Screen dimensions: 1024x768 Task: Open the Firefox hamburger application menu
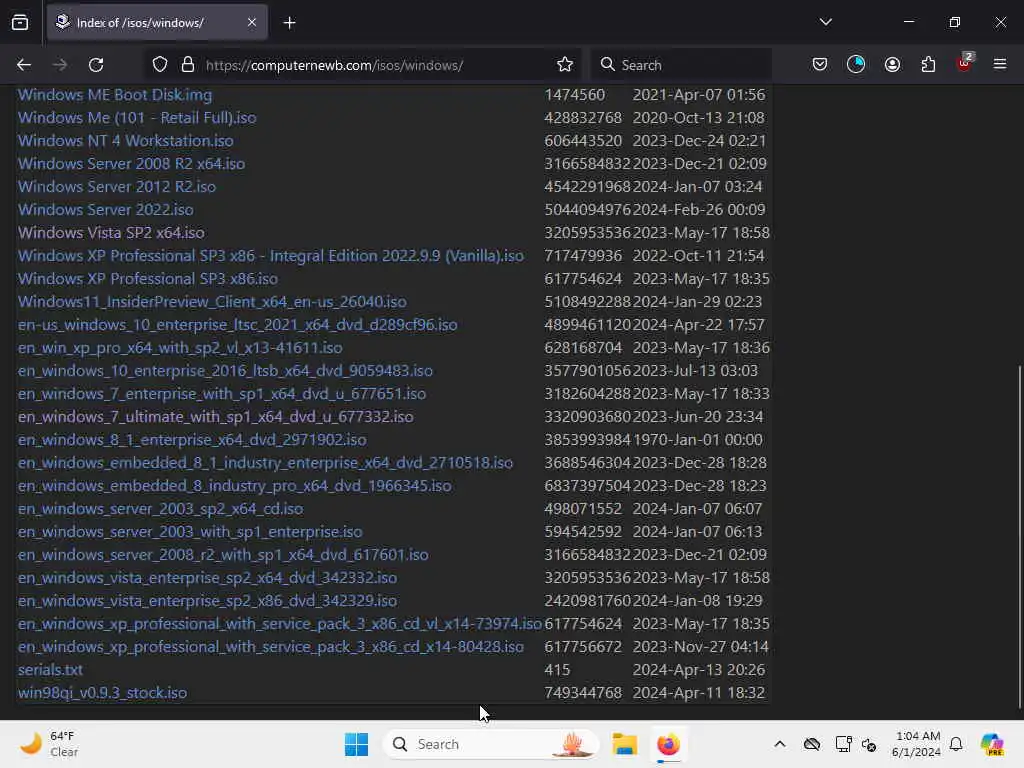pyautogui.click(x=1000, y=64)
